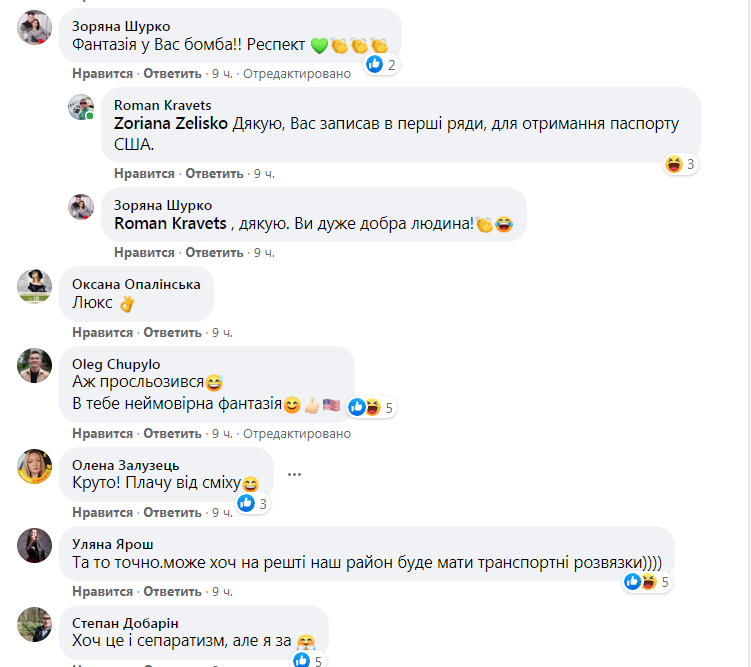Open Oleg Chupylo's profile avatar
The image size is (751, 667).
[x=35, y=366]
